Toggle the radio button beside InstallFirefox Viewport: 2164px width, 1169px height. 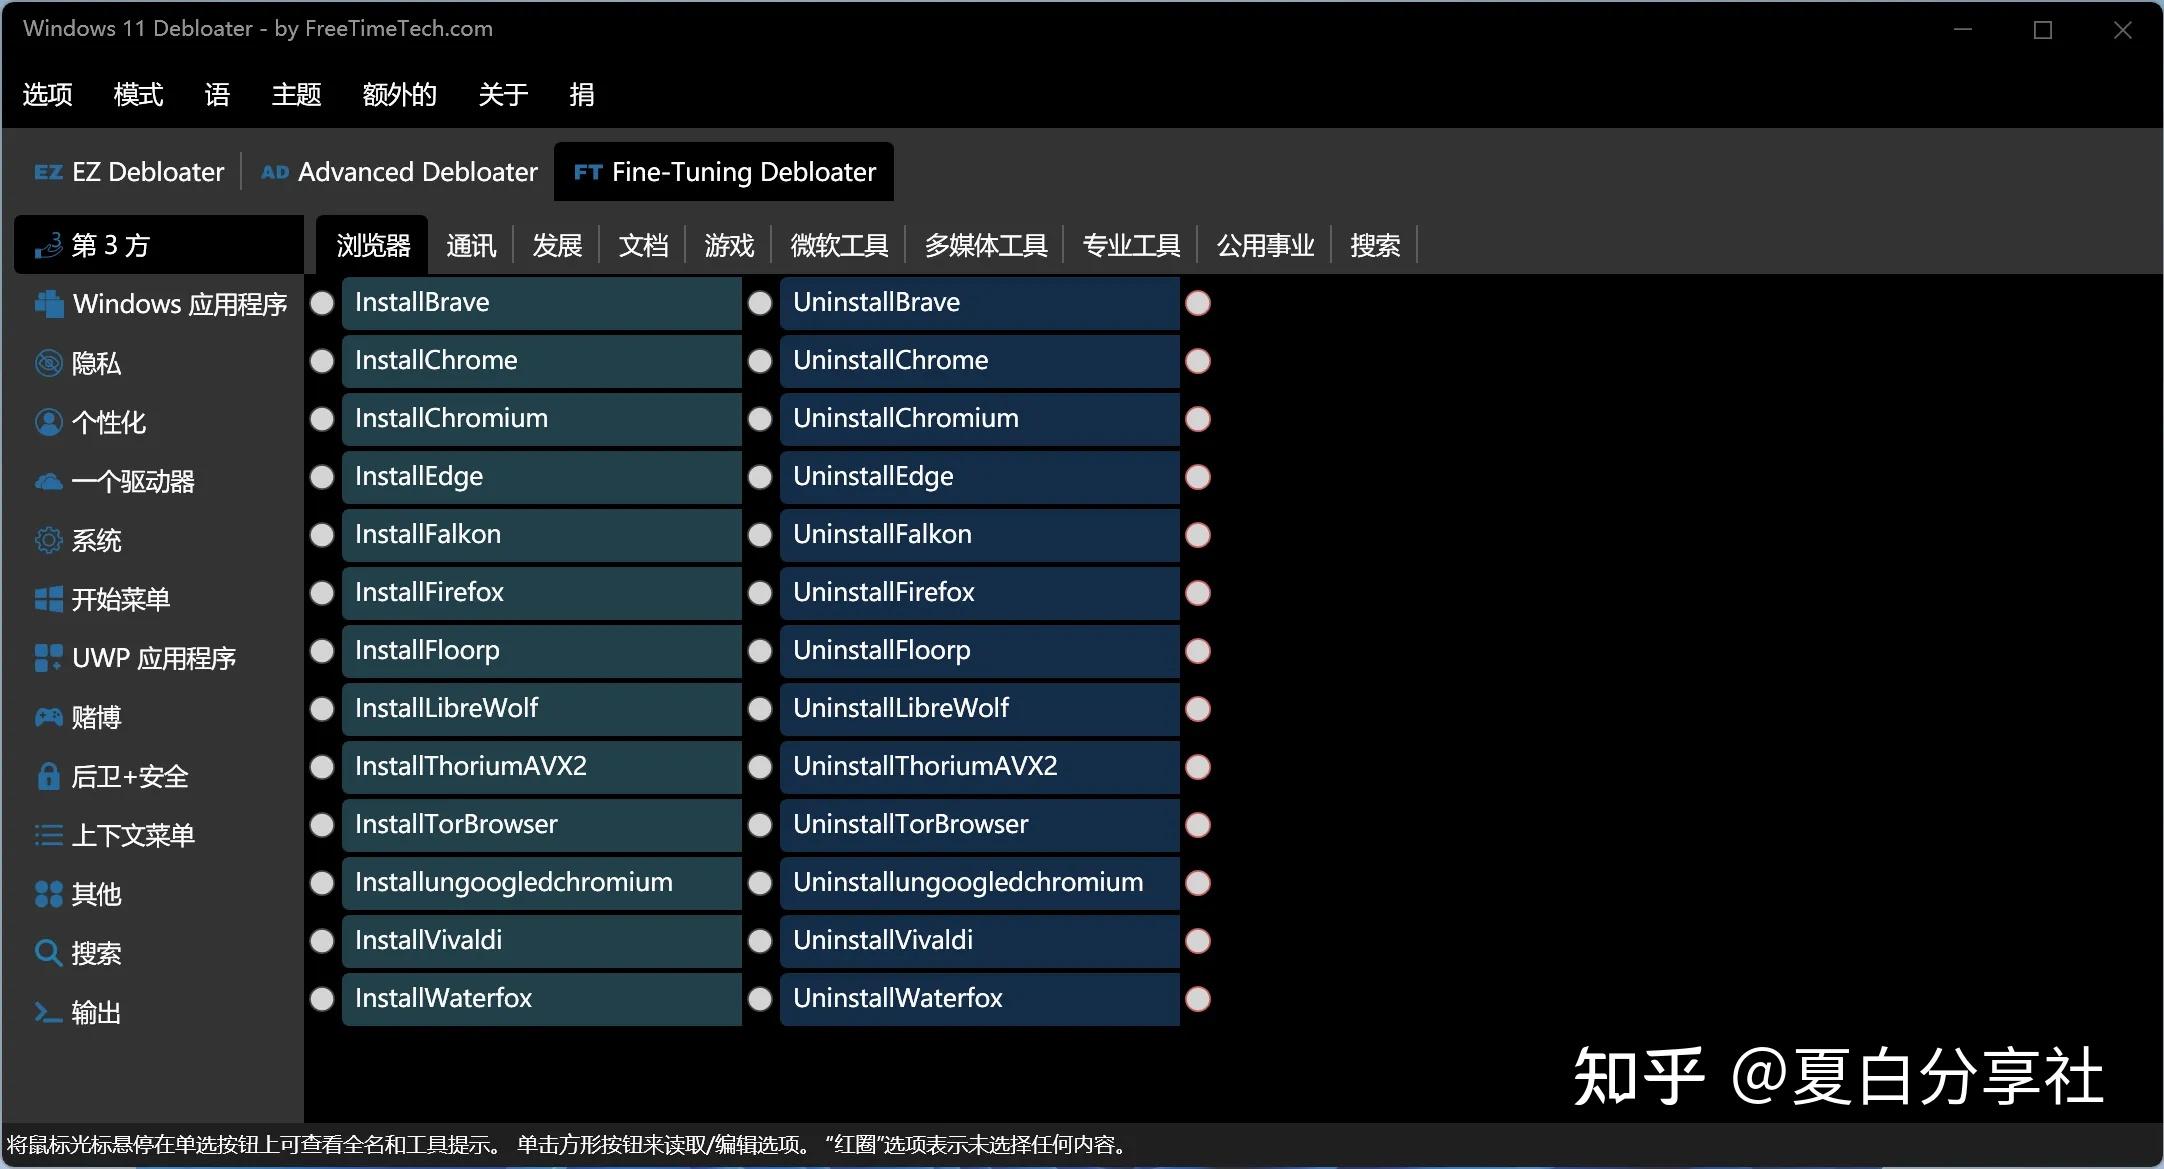pos(322,593)
